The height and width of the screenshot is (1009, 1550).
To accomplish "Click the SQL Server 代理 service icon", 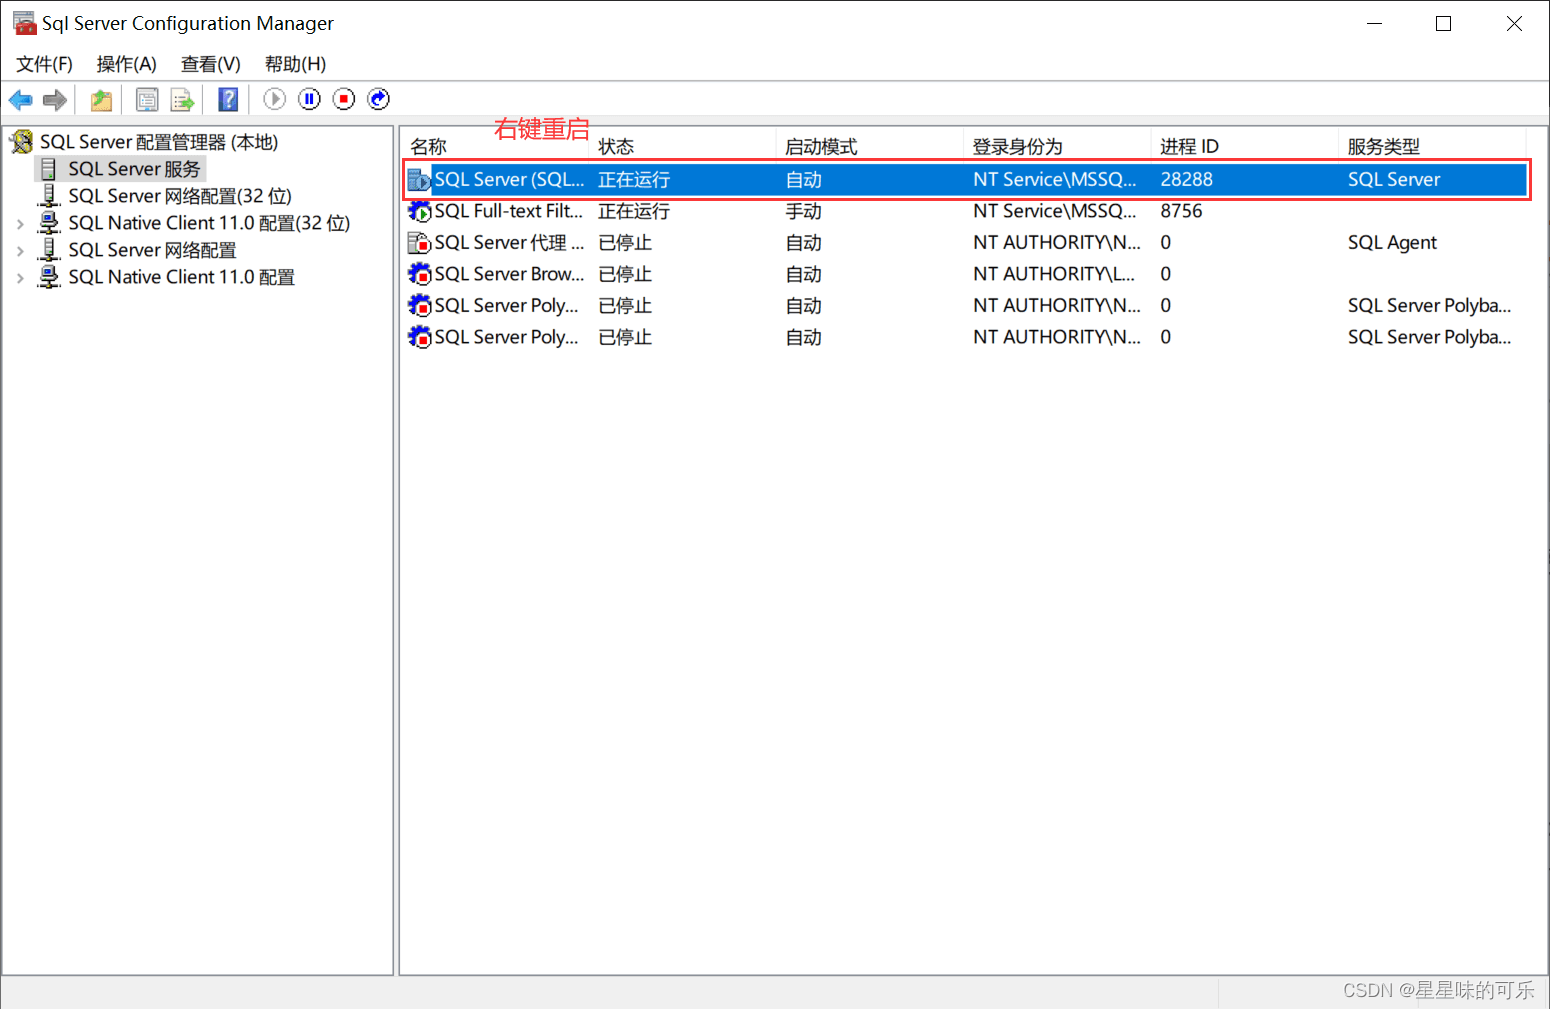I will click(419, 243).
